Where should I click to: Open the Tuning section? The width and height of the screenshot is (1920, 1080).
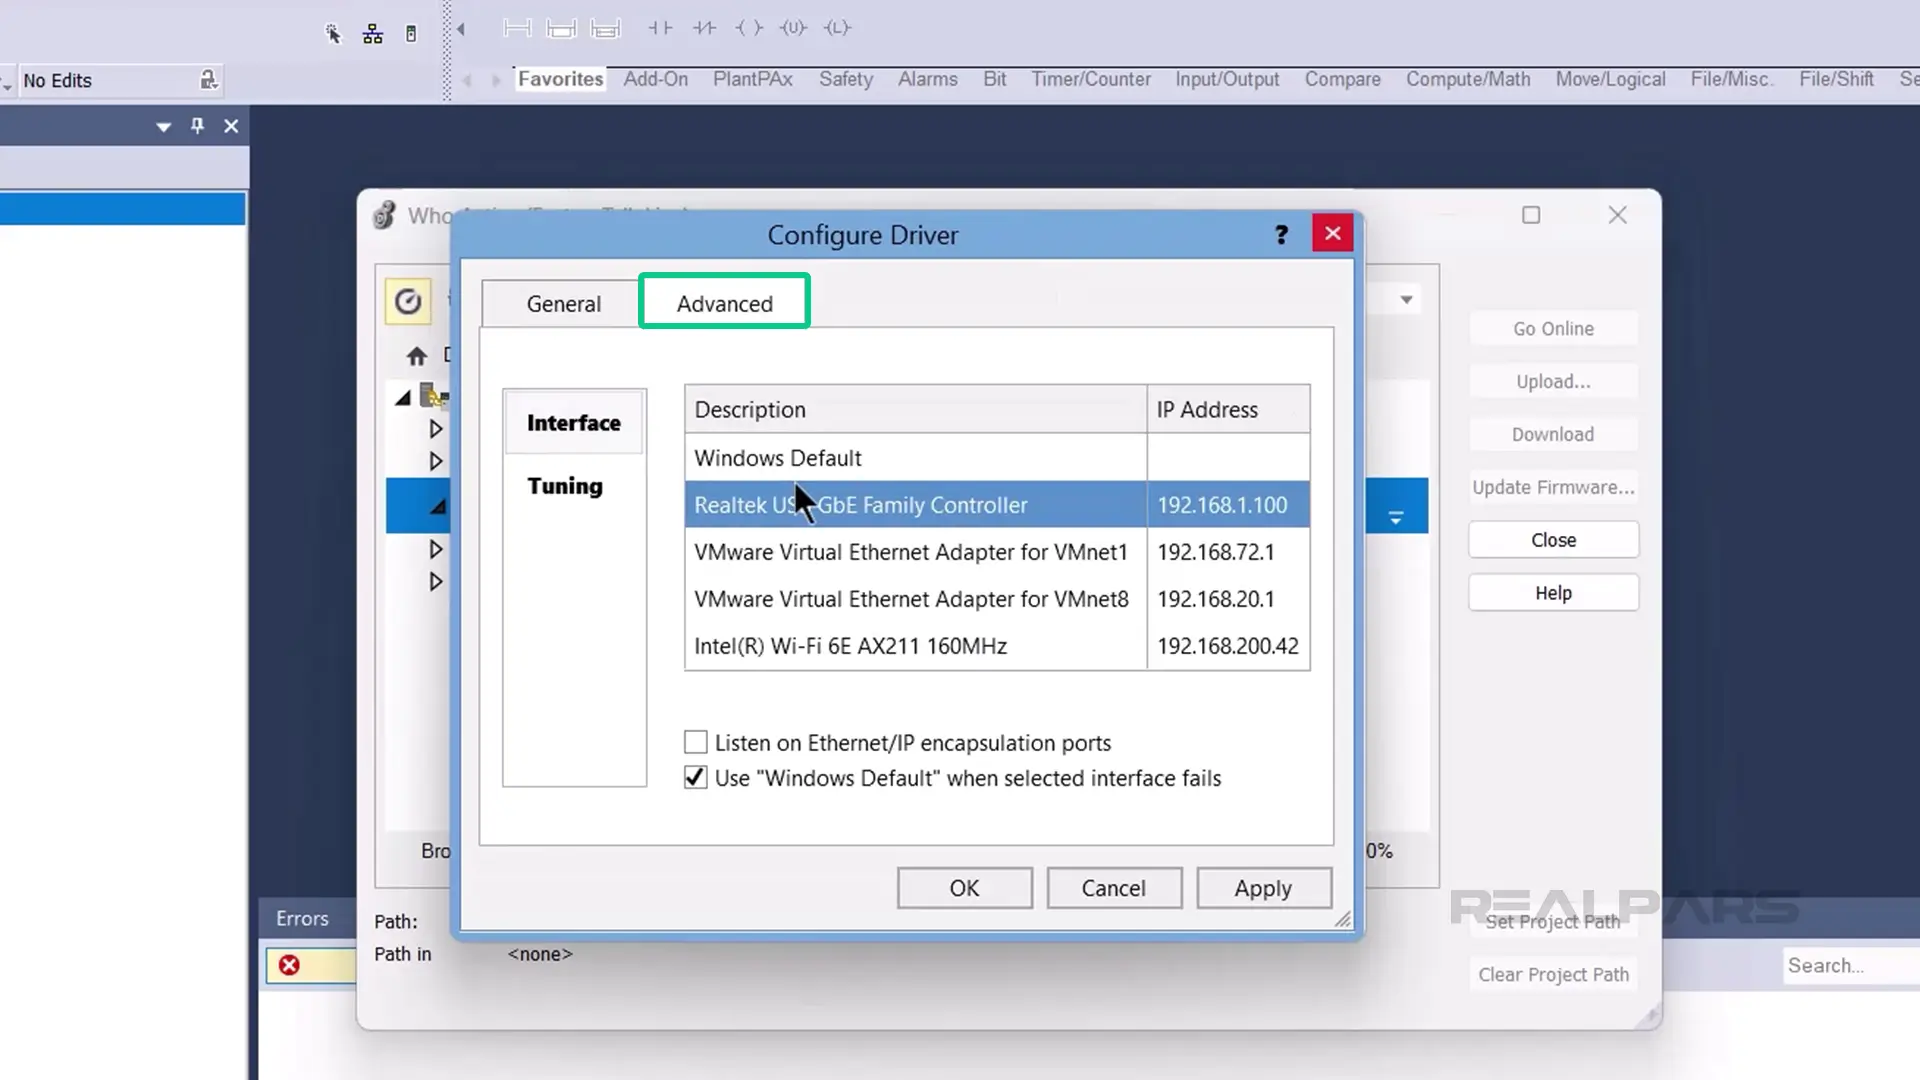click(x=565, y=486)
